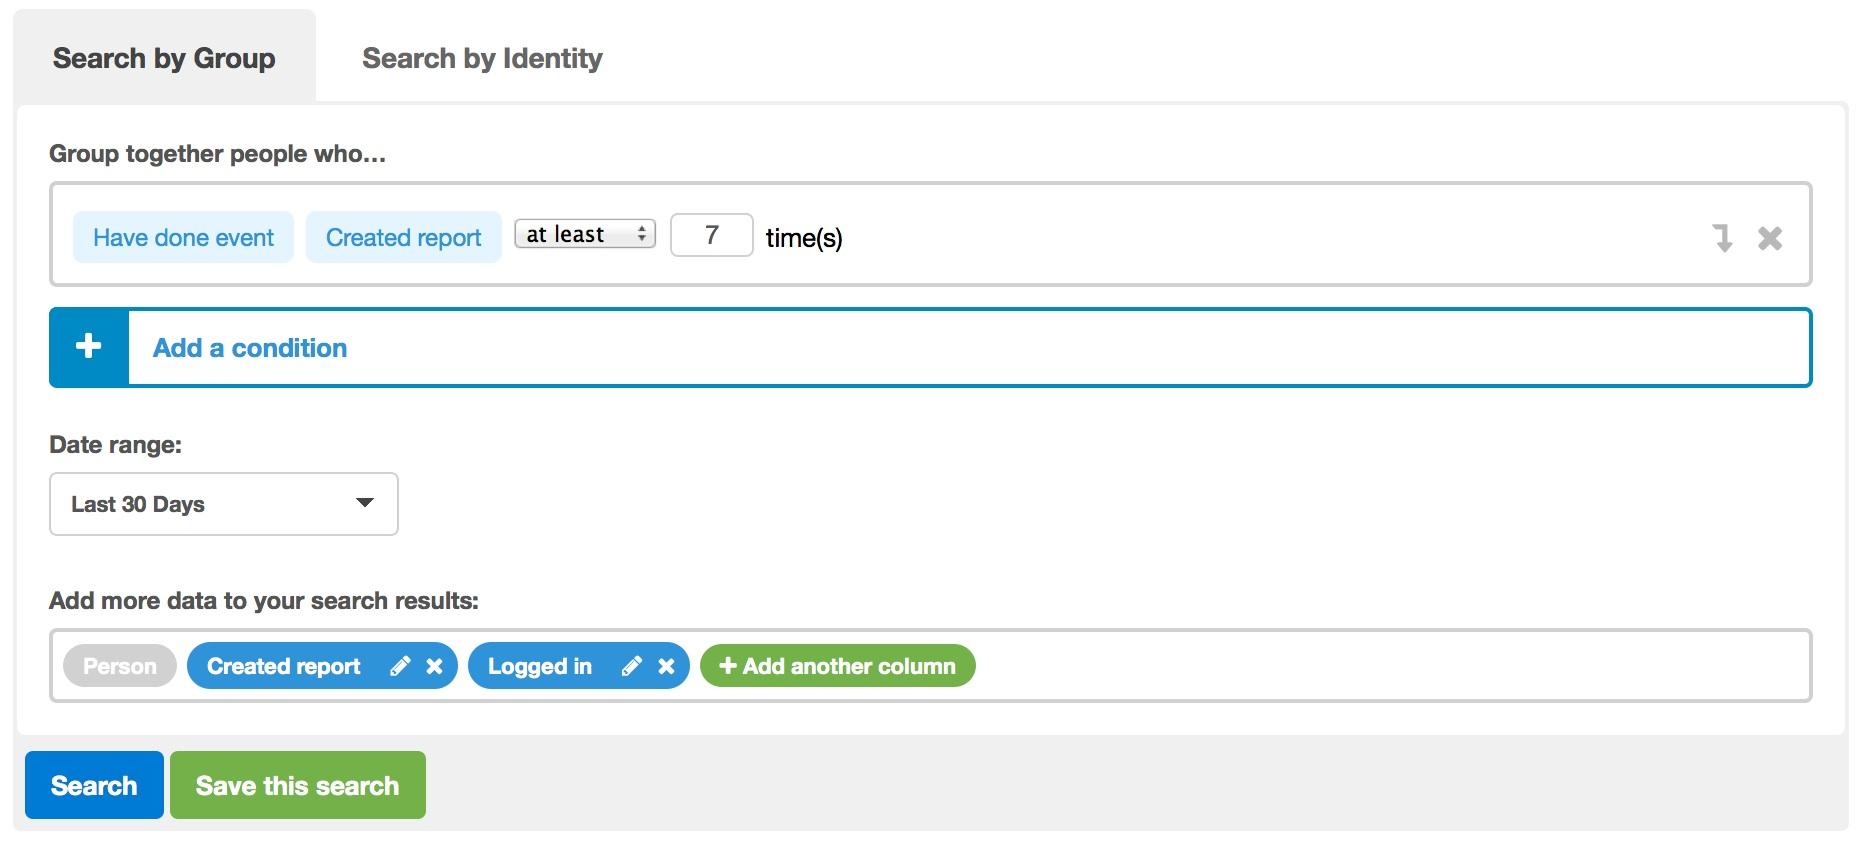Click the nested sub-condition arrow icon

(1722, 238)
